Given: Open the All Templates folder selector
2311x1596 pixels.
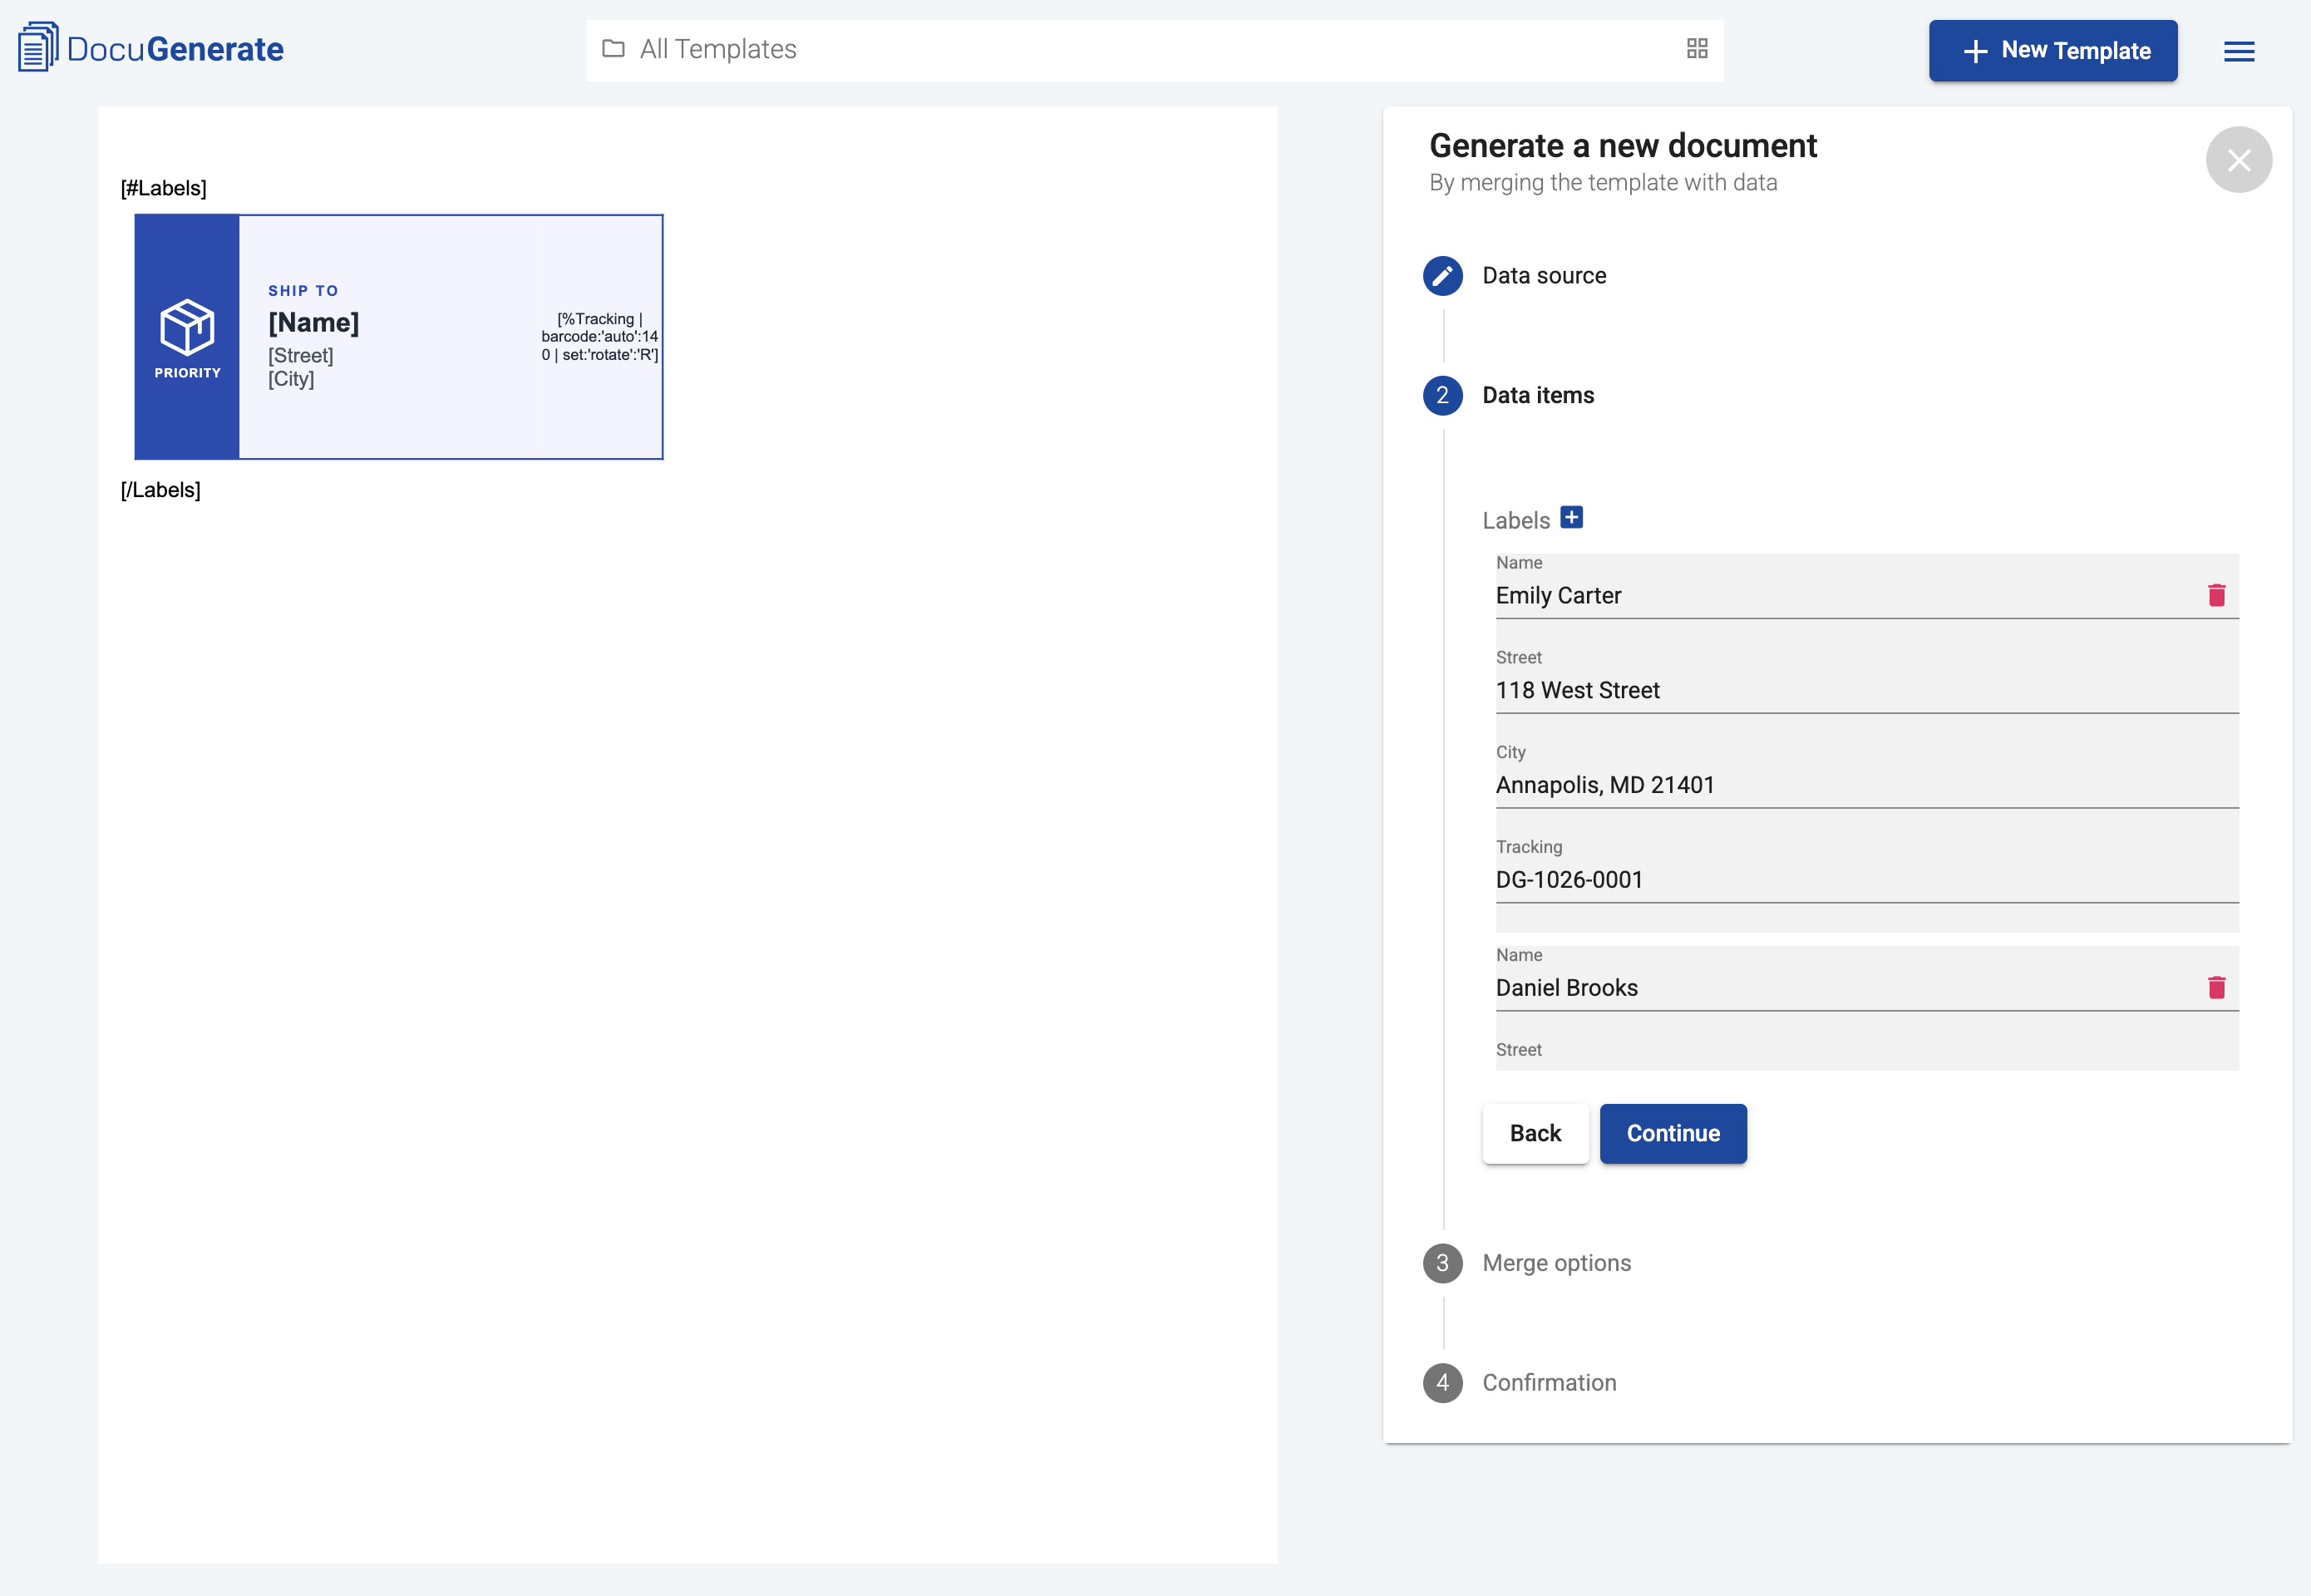Looking at the screenshot, I should click(x=1154, y=50).
